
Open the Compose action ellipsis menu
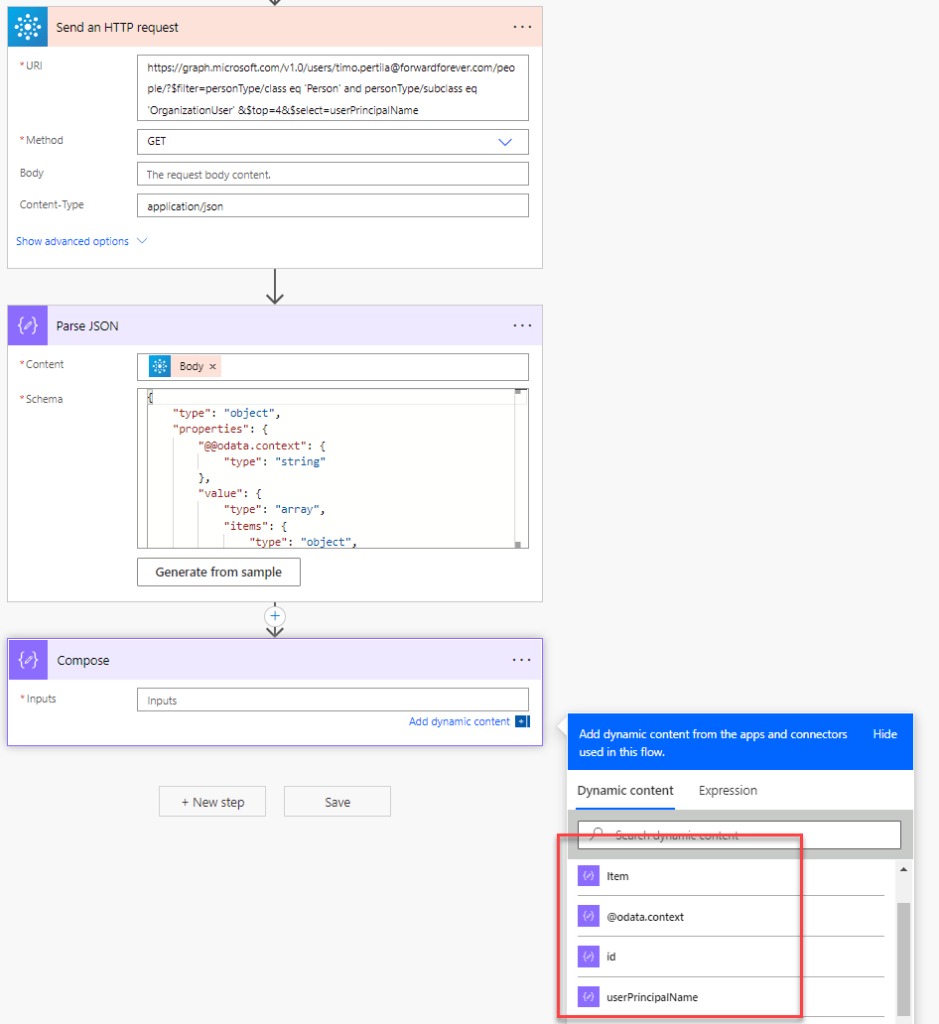(x=522, y=660)
